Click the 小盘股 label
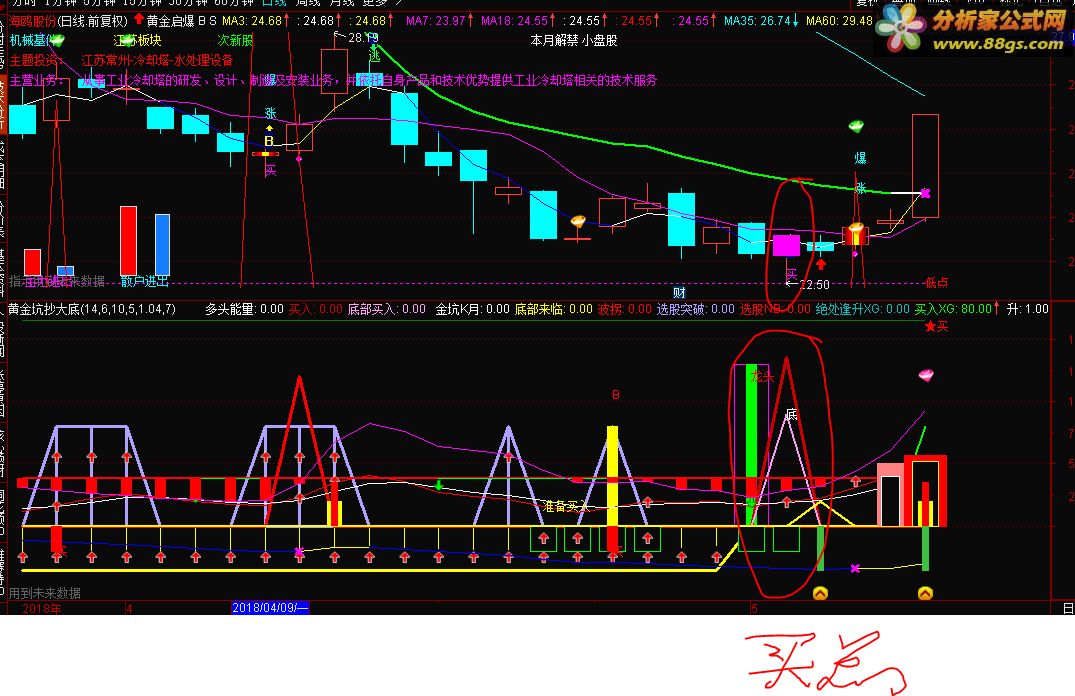The image size is (1075, 696). tap(600, 40)
